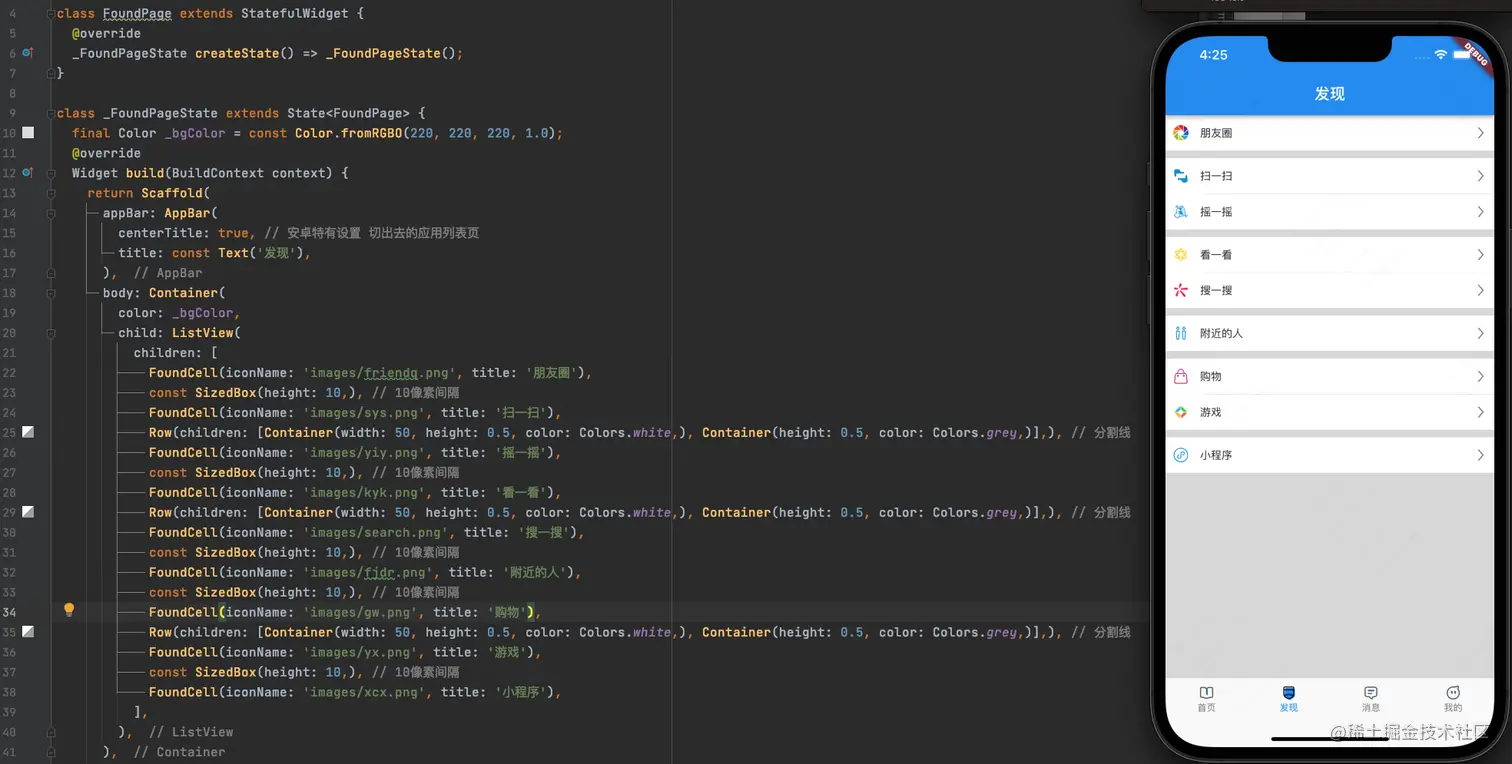The image size is (1512, 764).
Task: Click the 看一看 yellow flower icon
Action: [1181, 255]
